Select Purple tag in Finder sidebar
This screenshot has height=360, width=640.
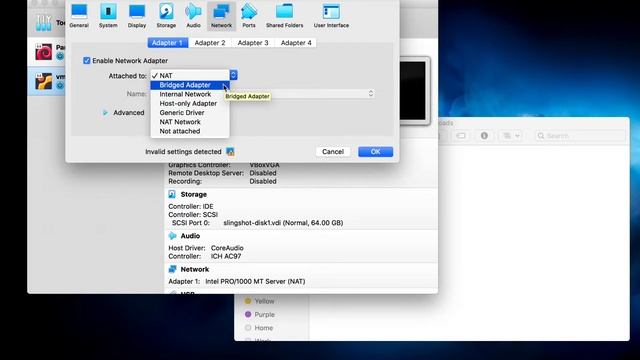pos(264,315)
